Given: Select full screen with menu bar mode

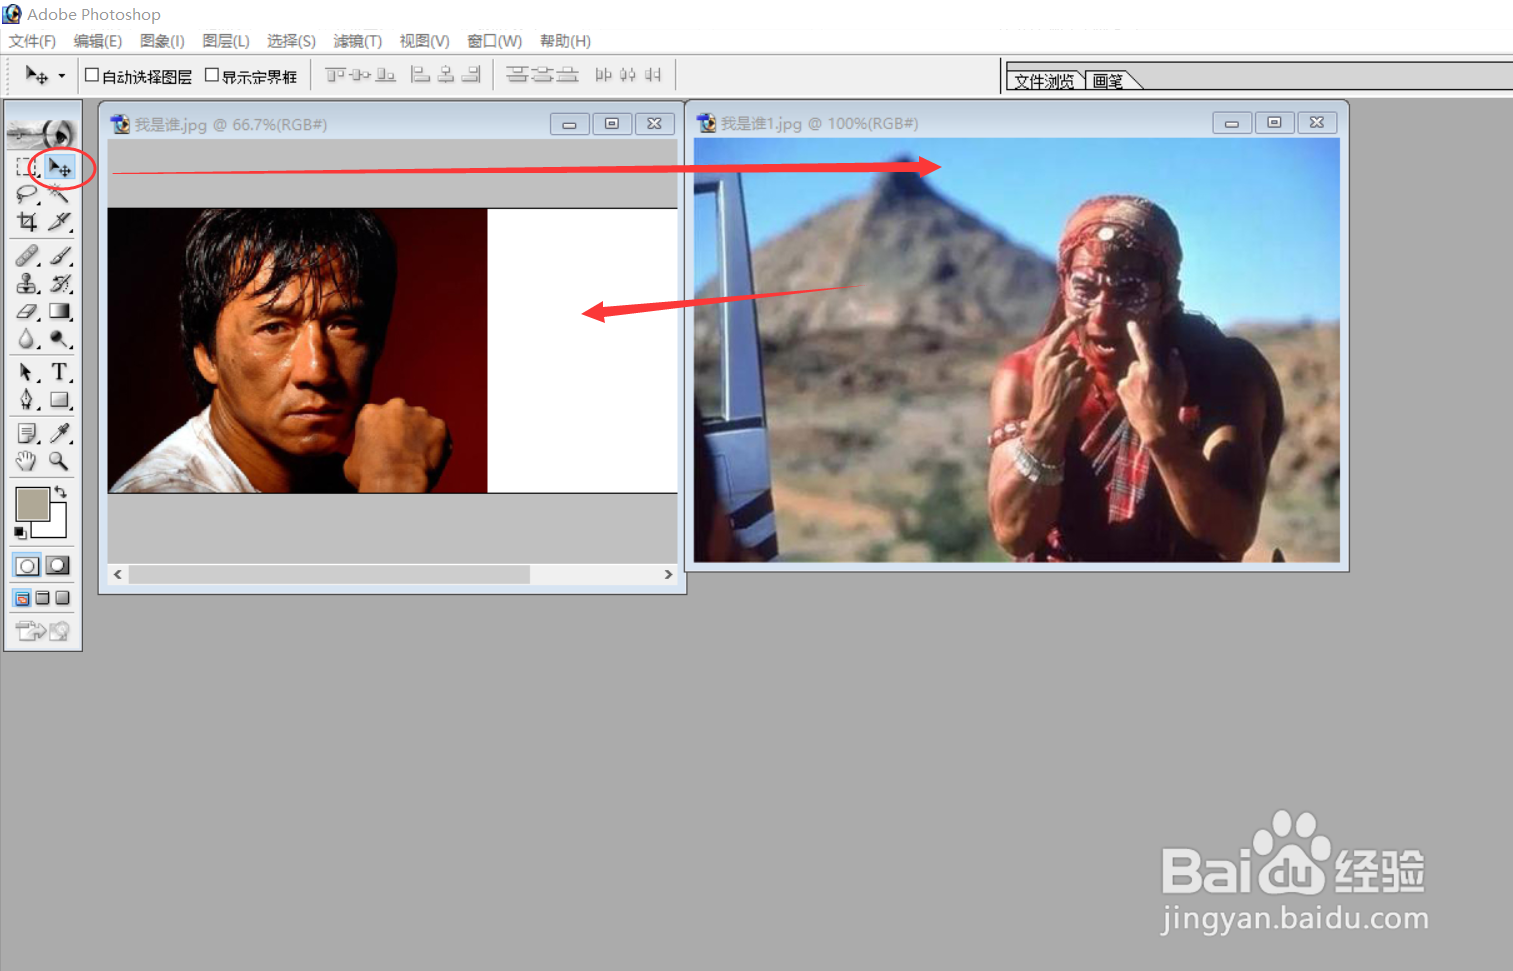Looking at the screenshot, I should (42, 598).
